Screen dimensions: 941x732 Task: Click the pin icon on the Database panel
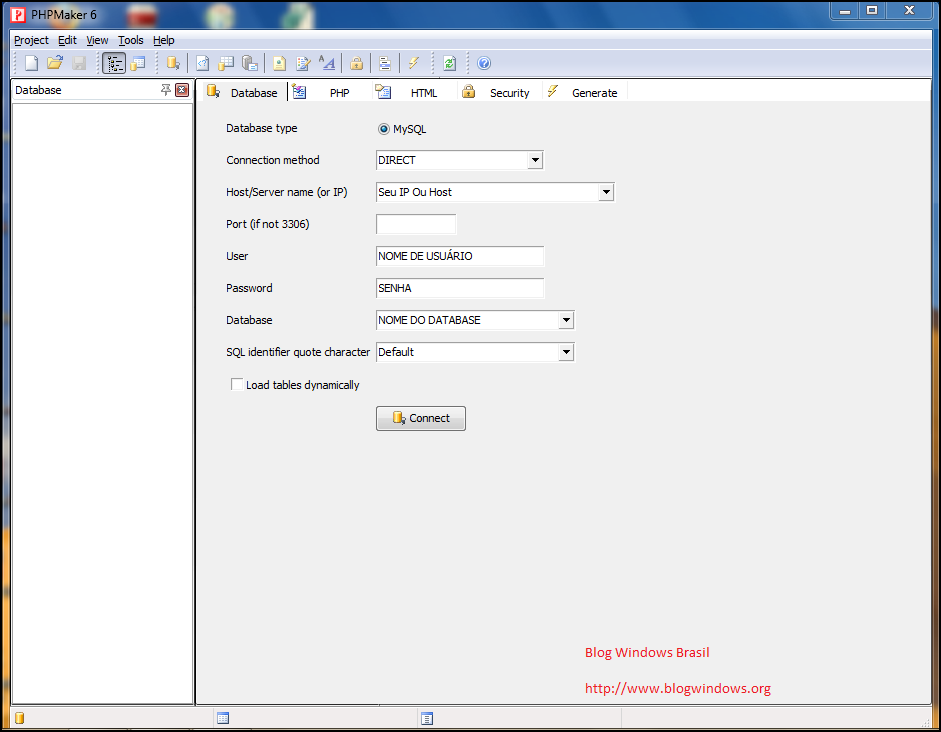pos(166,90)
